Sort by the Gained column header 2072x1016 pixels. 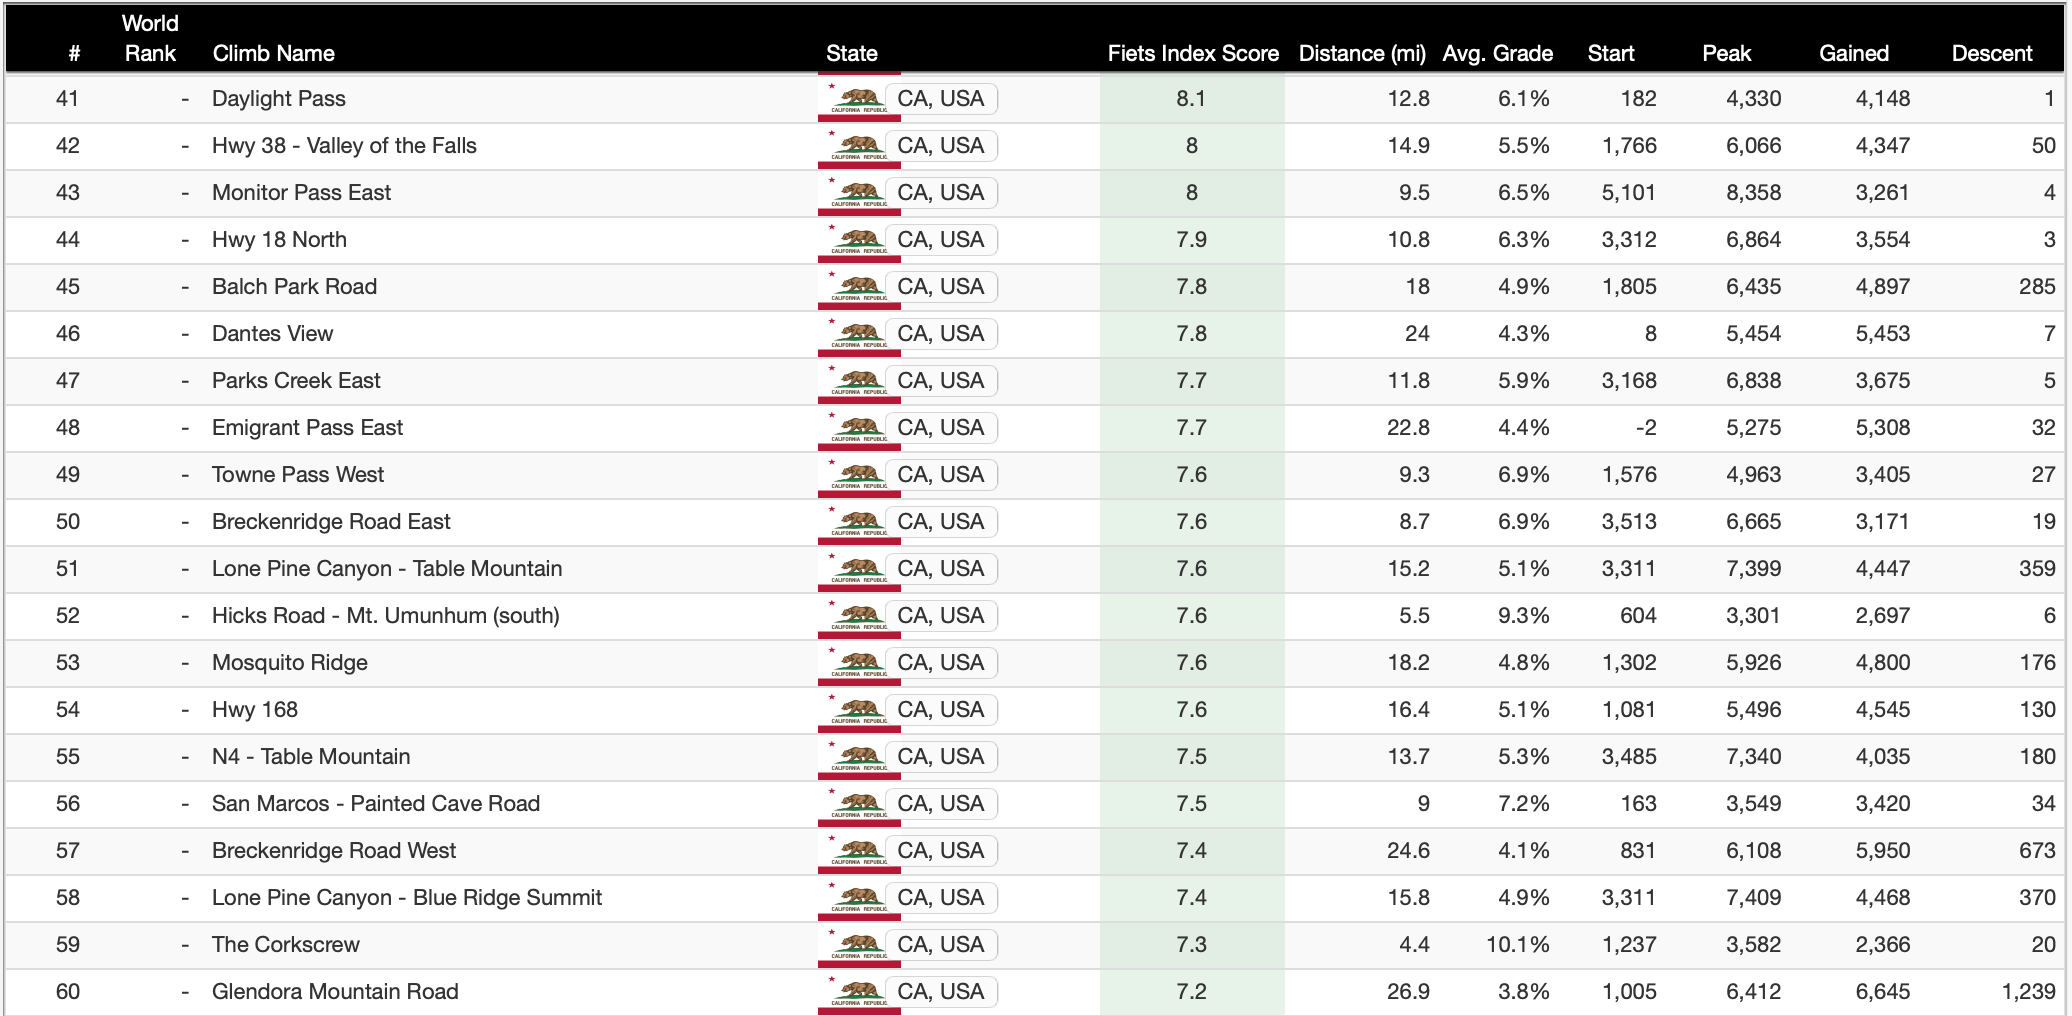click(1853, 54)
